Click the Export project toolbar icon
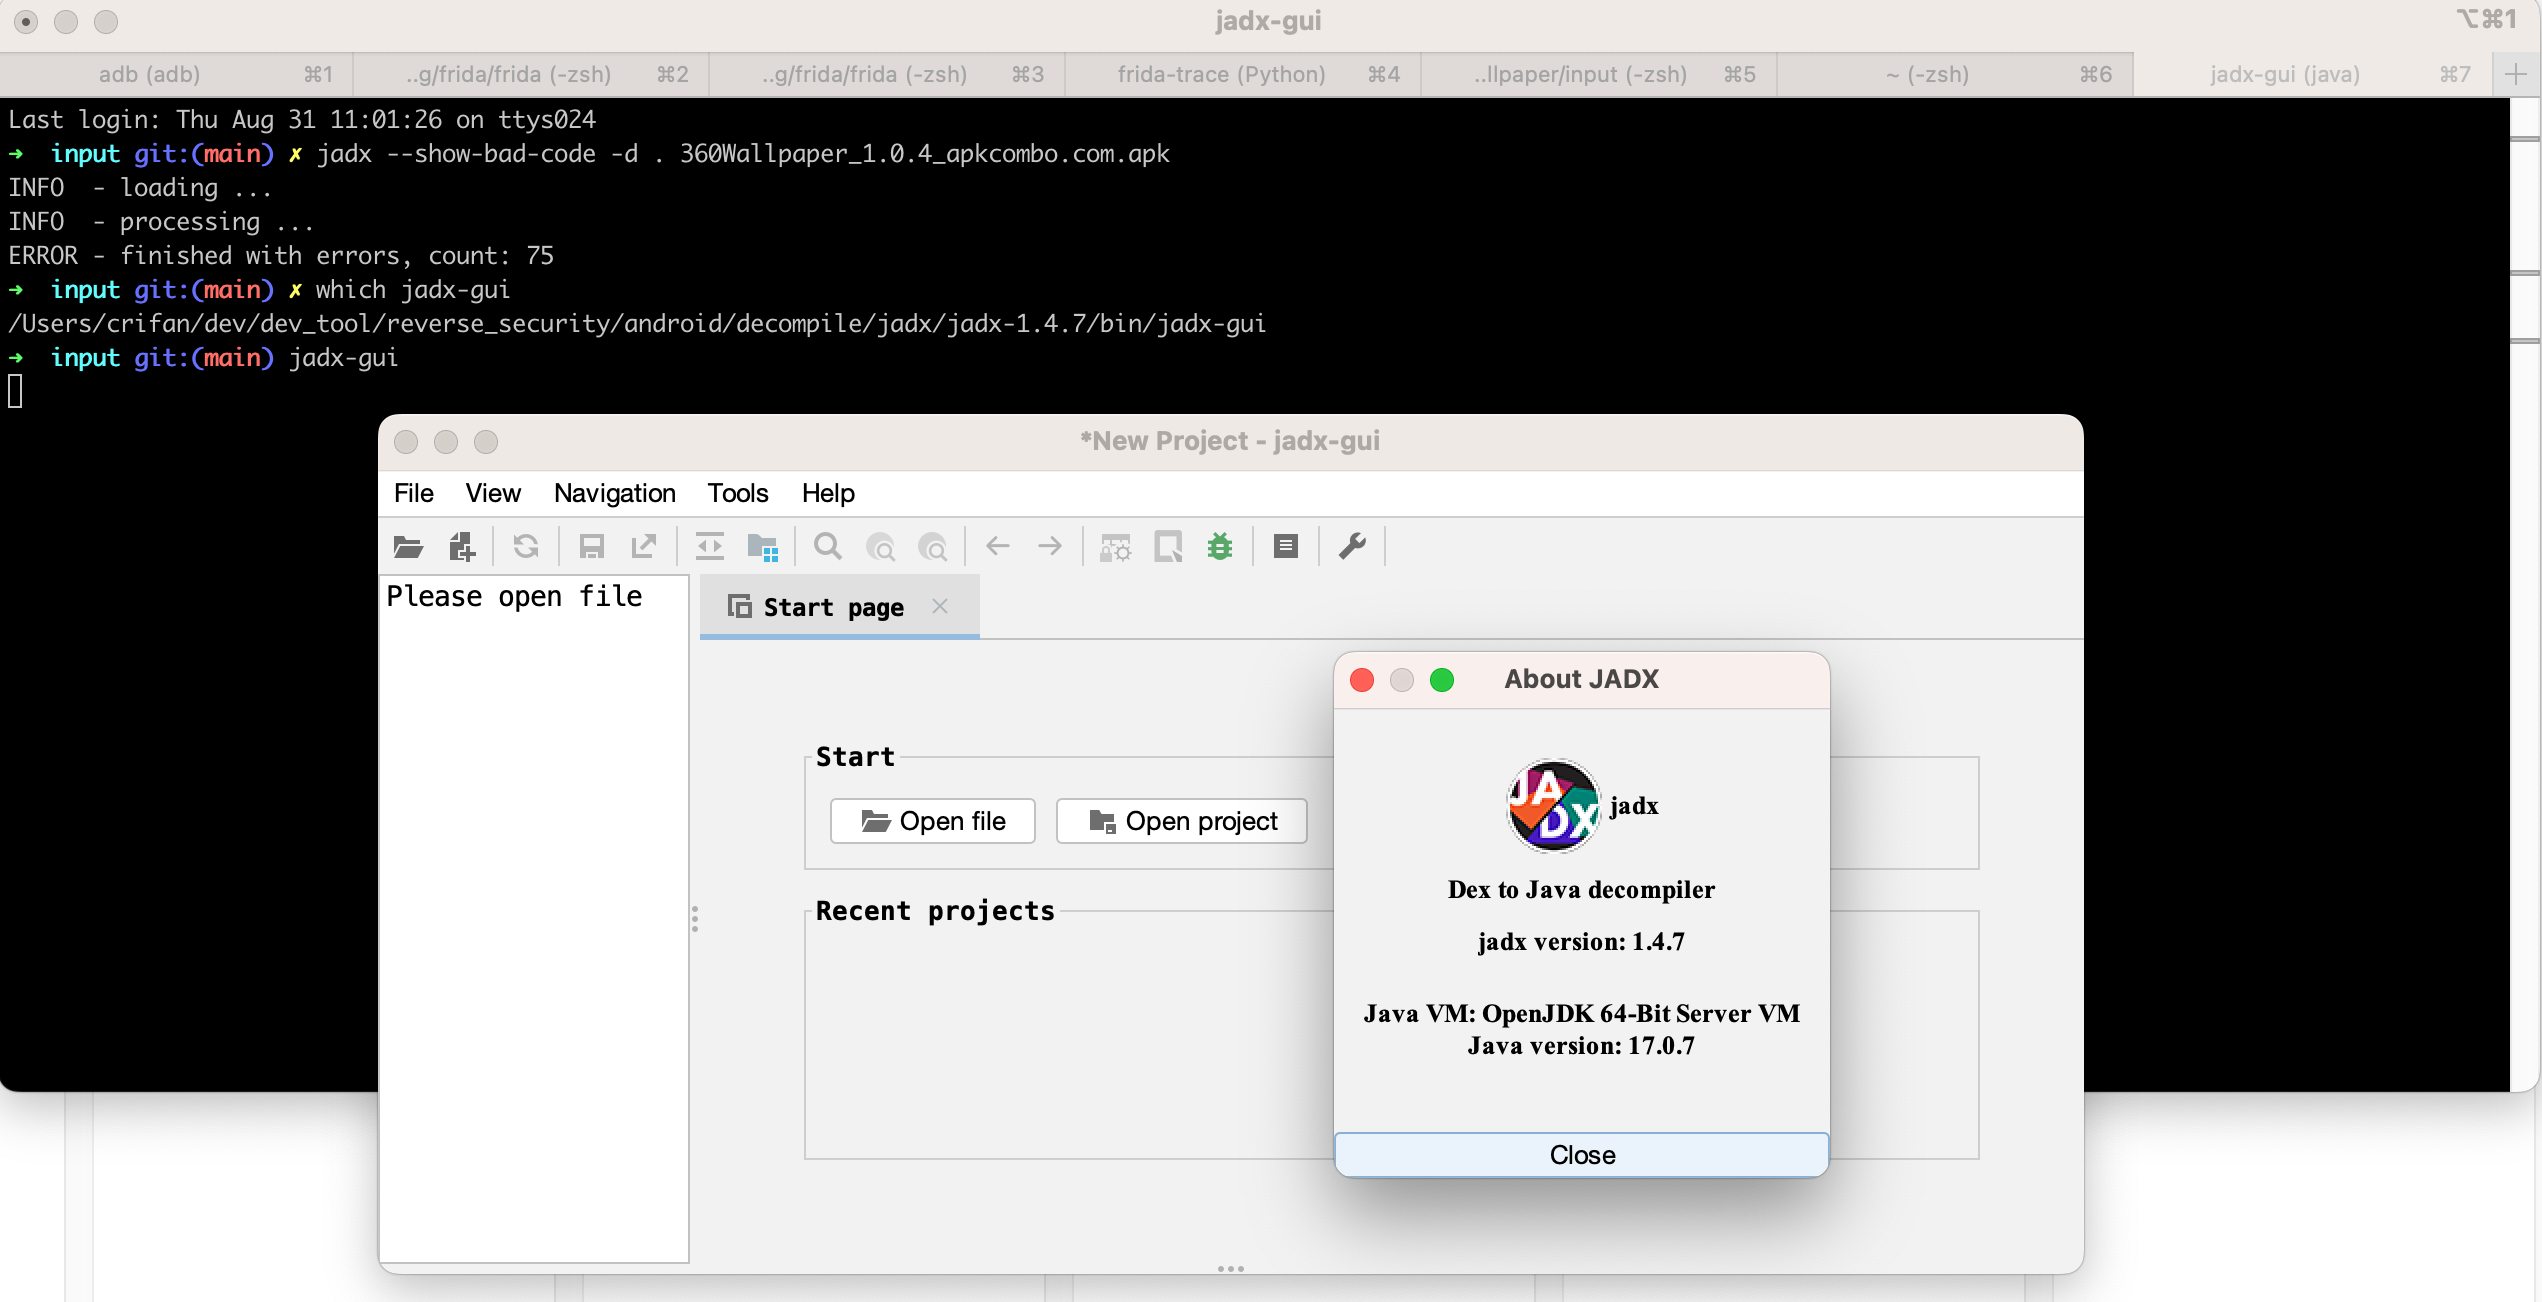Viewport: 2542px width, 1302px height. click(x=644, y=547)
